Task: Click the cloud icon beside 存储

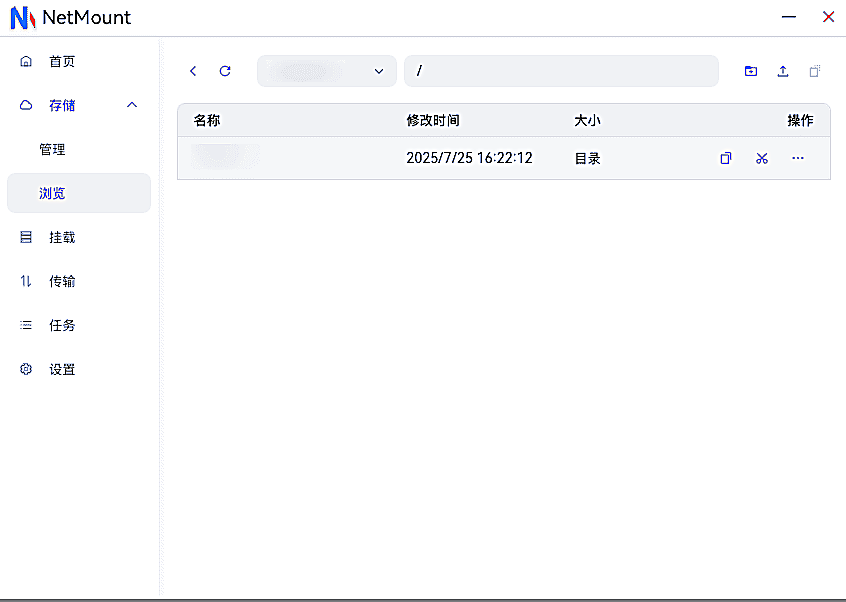Action: (x=26, y=105)
